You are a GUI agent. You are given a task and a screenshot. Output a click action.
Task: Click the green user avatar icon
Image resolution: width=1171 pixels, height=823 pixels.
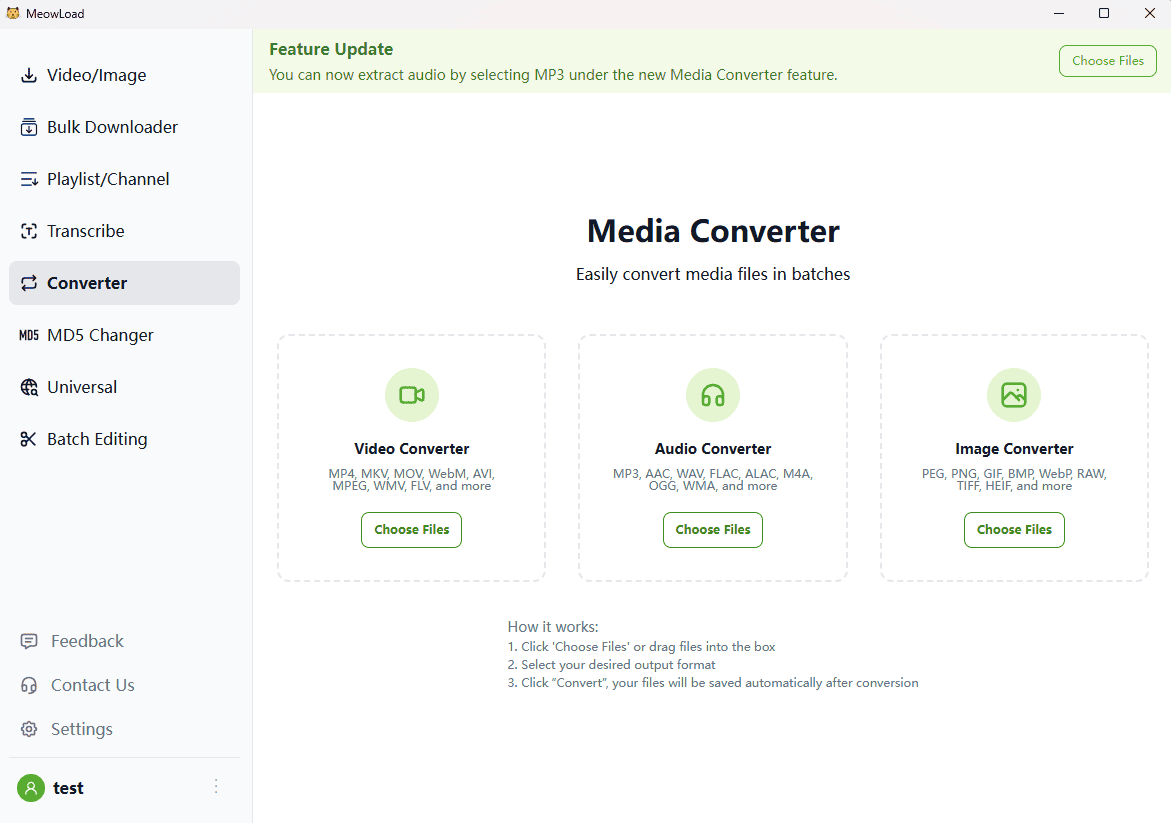[x=31, y=788]
